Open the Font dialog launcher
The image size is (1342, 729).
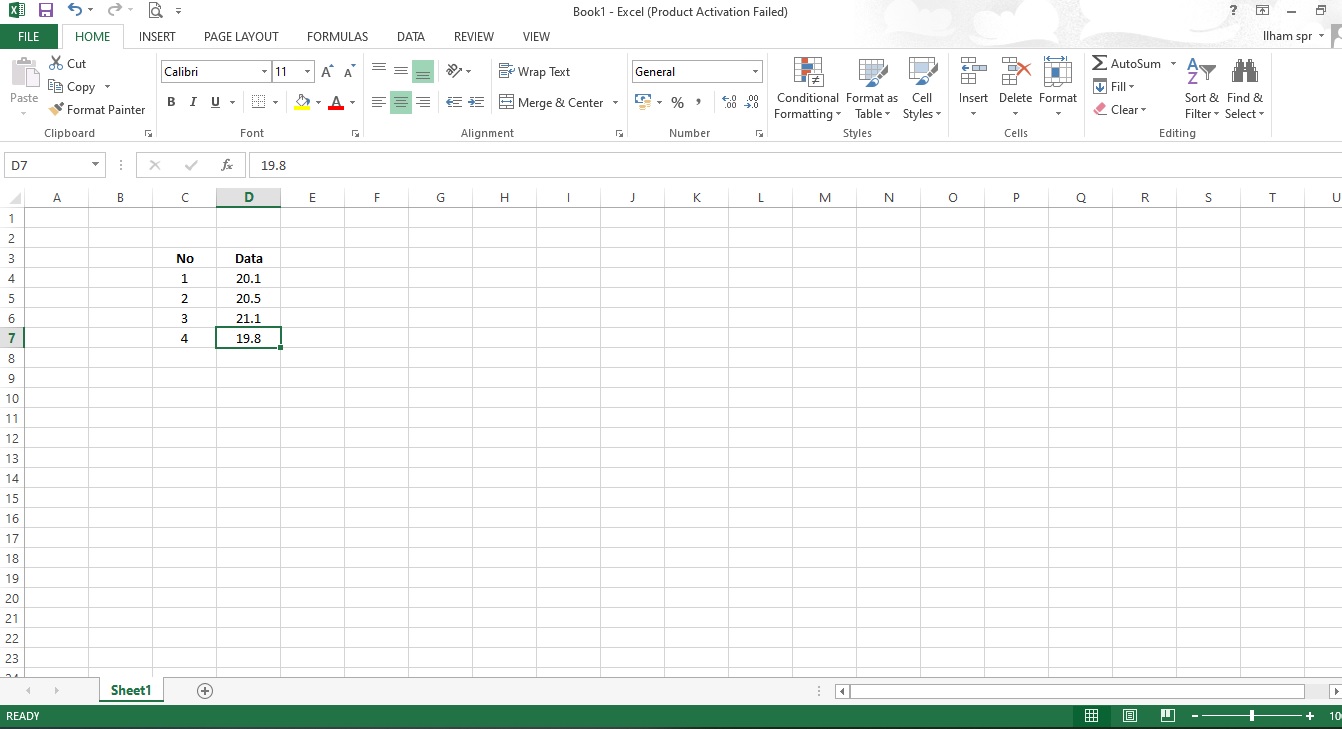point(354,133)
